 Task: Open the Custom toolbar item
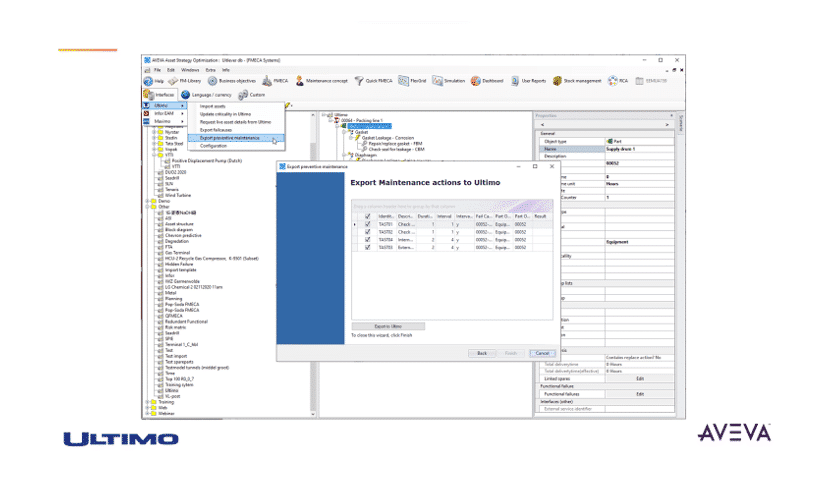tap(252, 95)
